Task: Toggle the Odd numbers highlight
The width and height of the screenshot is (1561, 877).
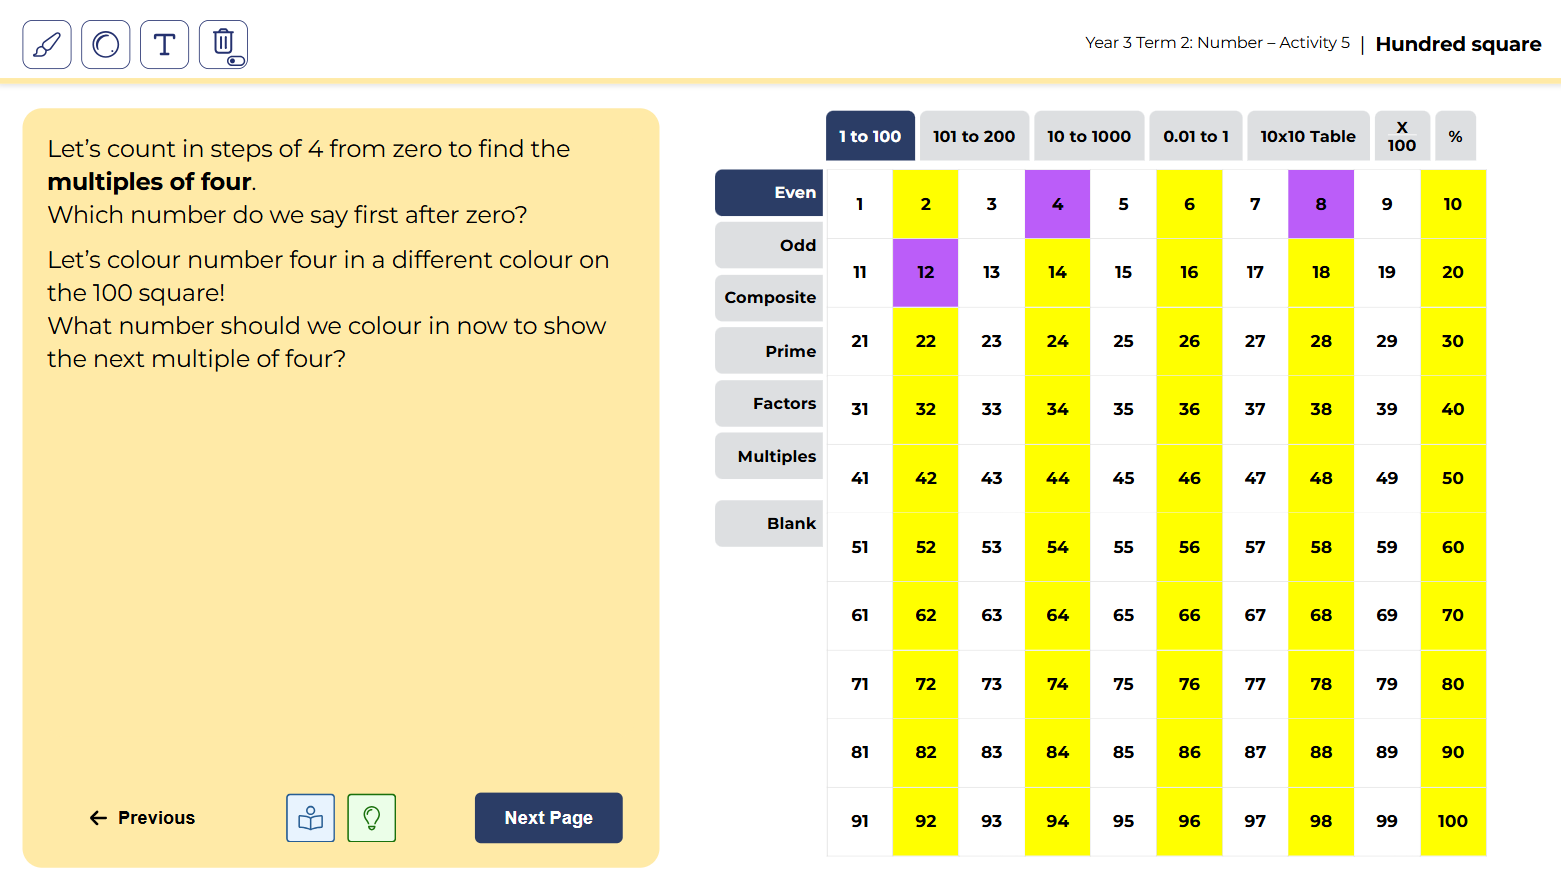Action: [x=769, y=245]
